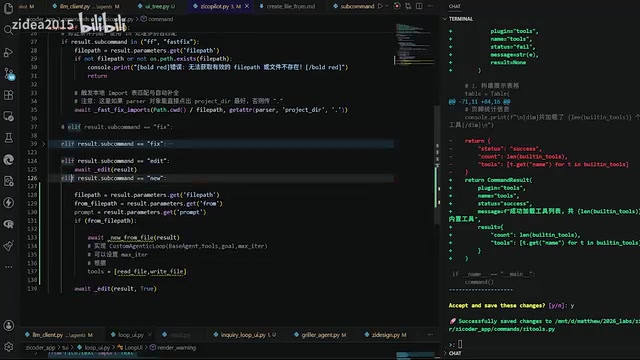Open the Source Control view with badge

coord(9,74)
